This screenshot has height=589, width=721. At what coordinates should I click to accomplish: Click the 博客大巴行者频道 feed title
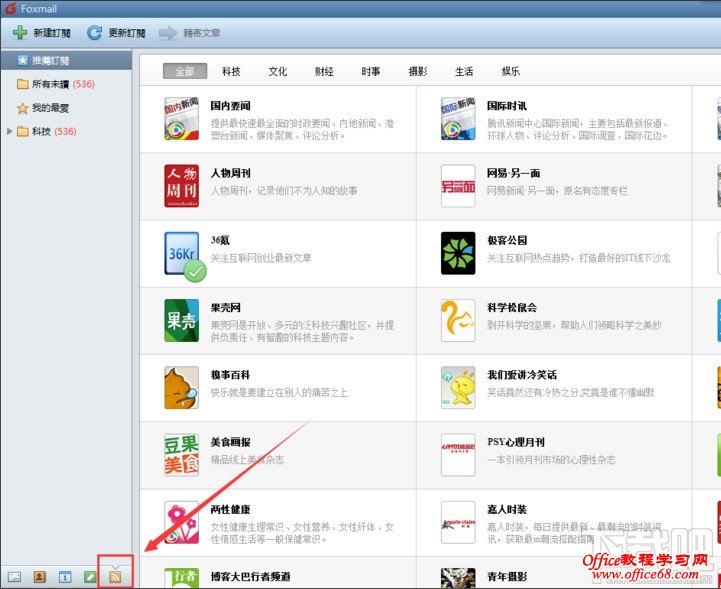click(250, 577)
